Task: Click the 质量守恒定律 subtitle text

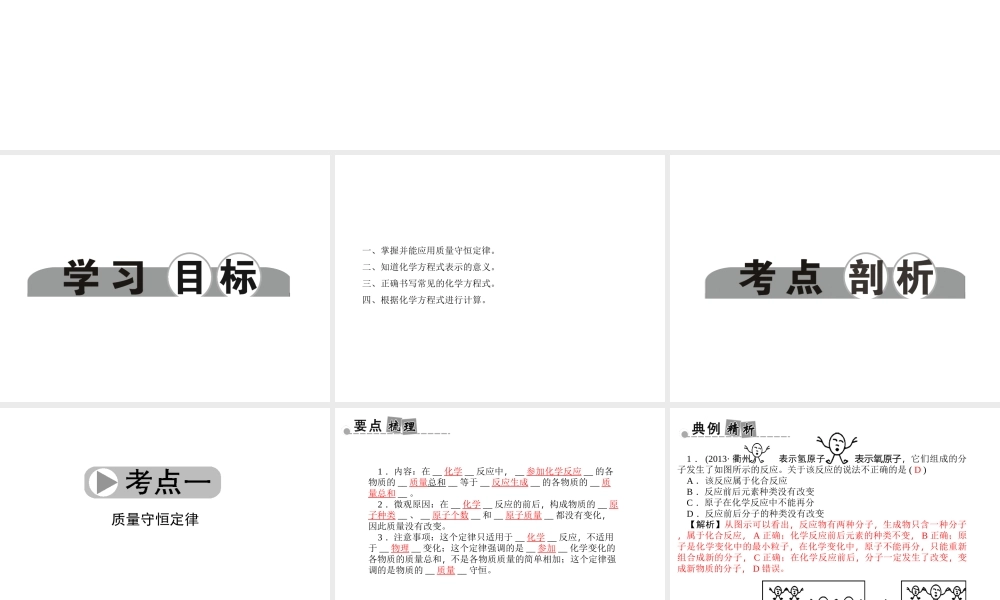Action: 155,520
